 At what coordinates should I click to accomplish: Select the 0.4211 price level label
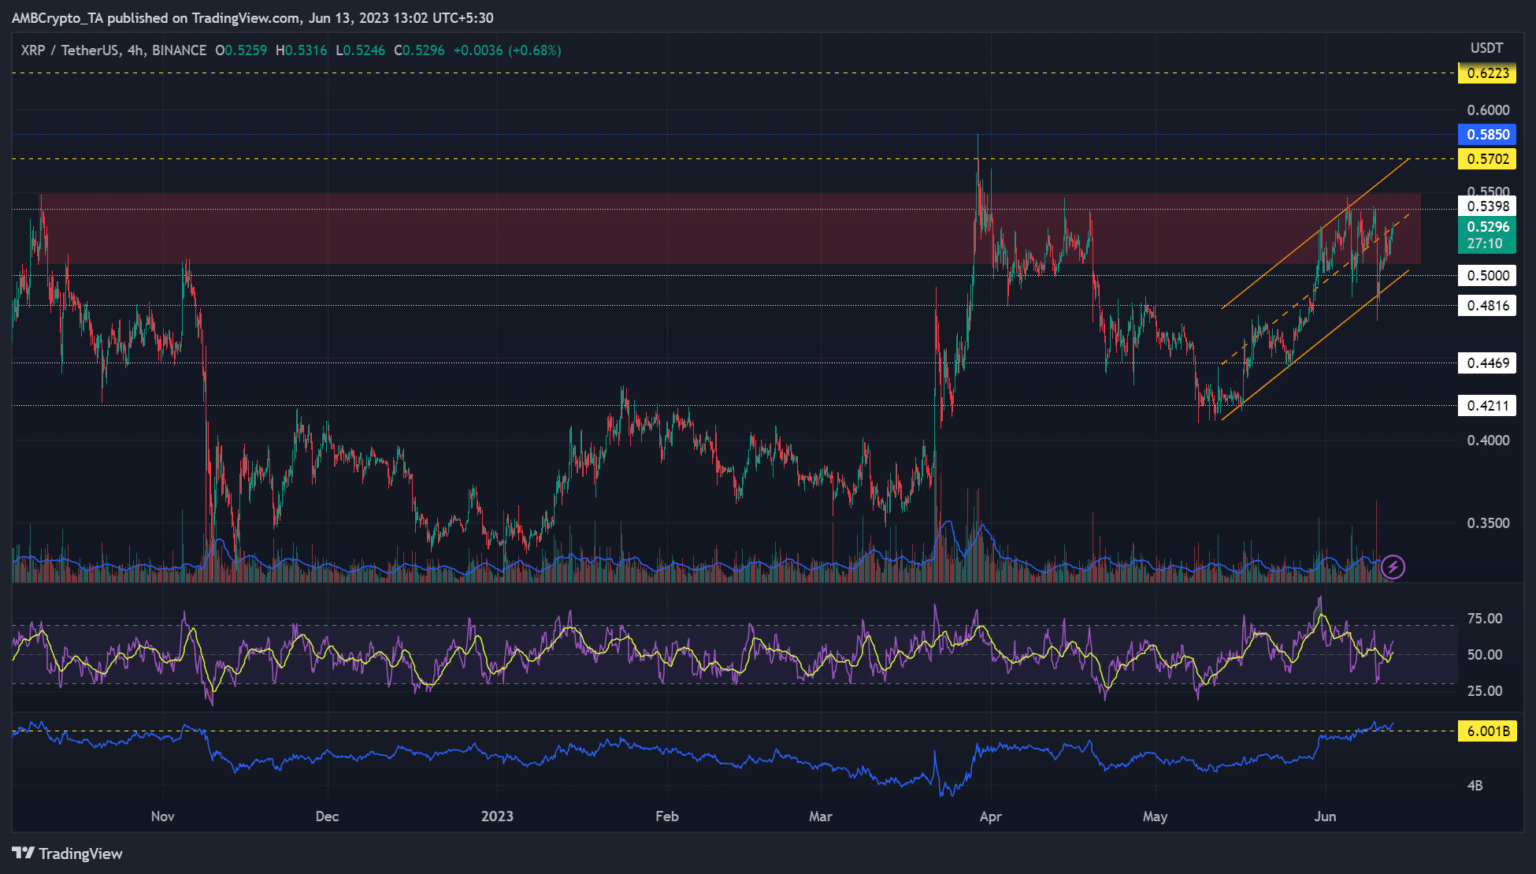click(1487, 405)
